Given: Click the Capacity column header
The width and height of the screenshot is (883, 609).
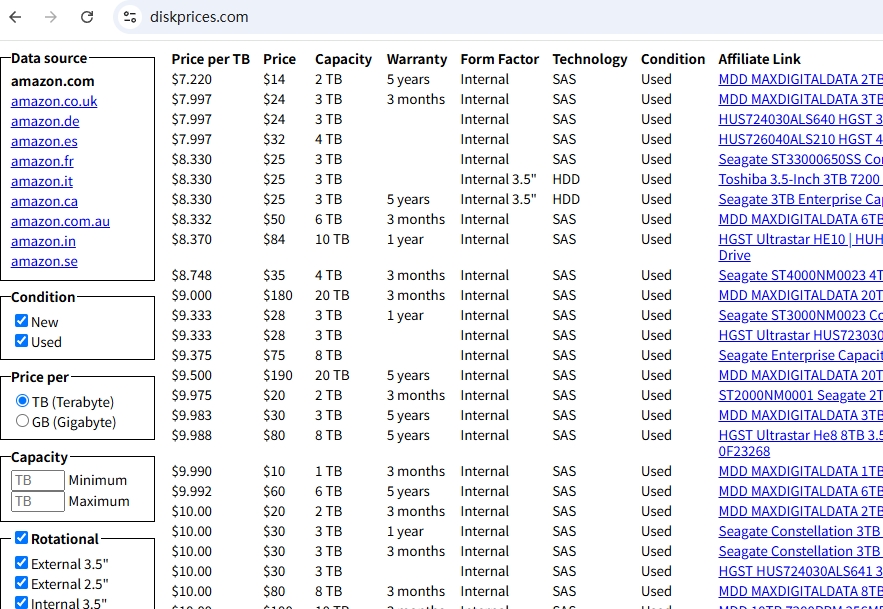Looking at the screenshot, I should point(344,59).
